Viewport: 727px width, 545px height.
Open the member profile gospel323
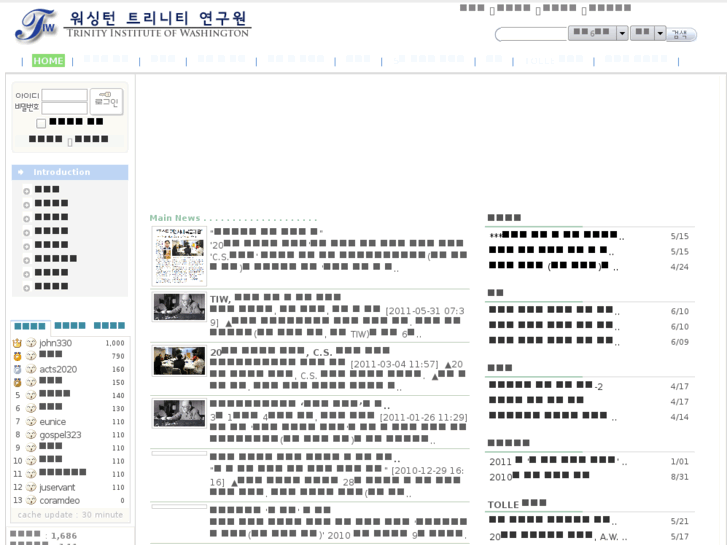click(60, 435)
